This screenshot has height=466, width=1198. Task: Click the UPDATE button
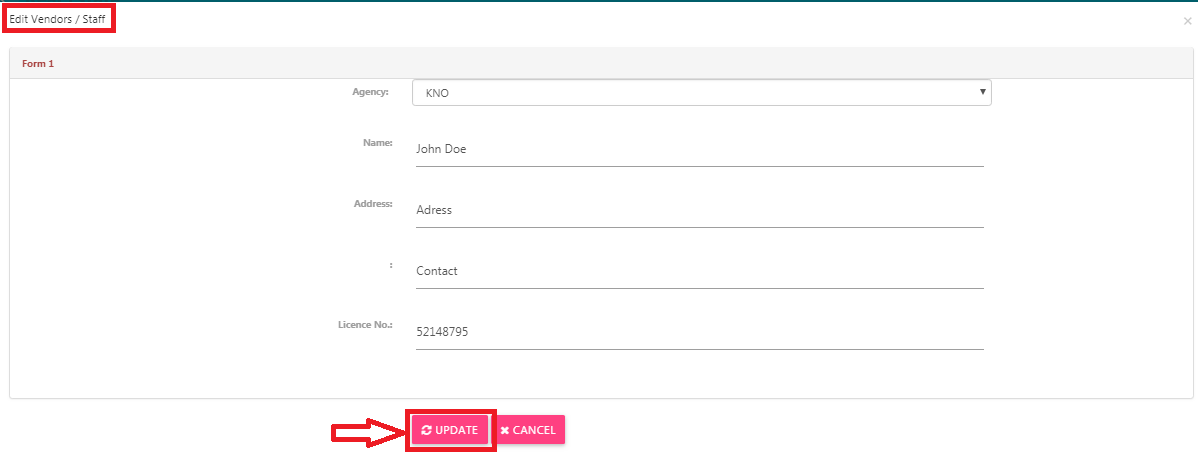point(450,430)
